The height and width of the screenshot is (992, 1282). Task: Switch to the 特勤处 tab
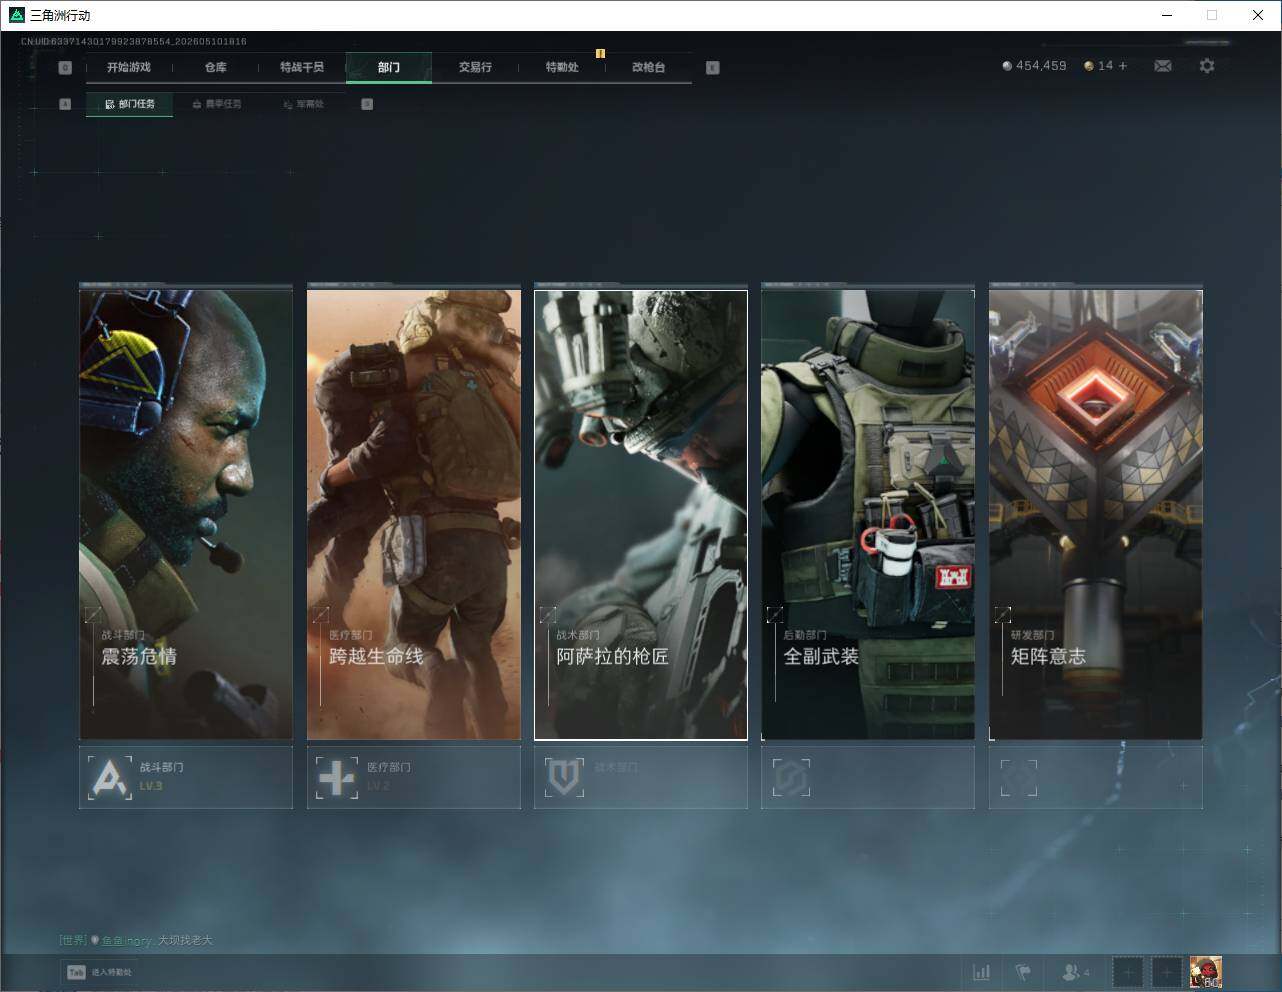562,67
